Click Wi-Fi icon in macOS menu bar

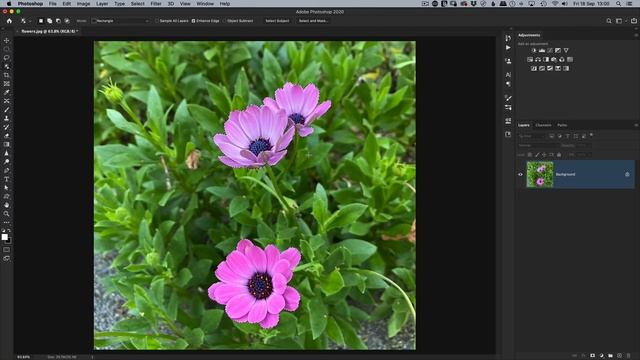555,4
